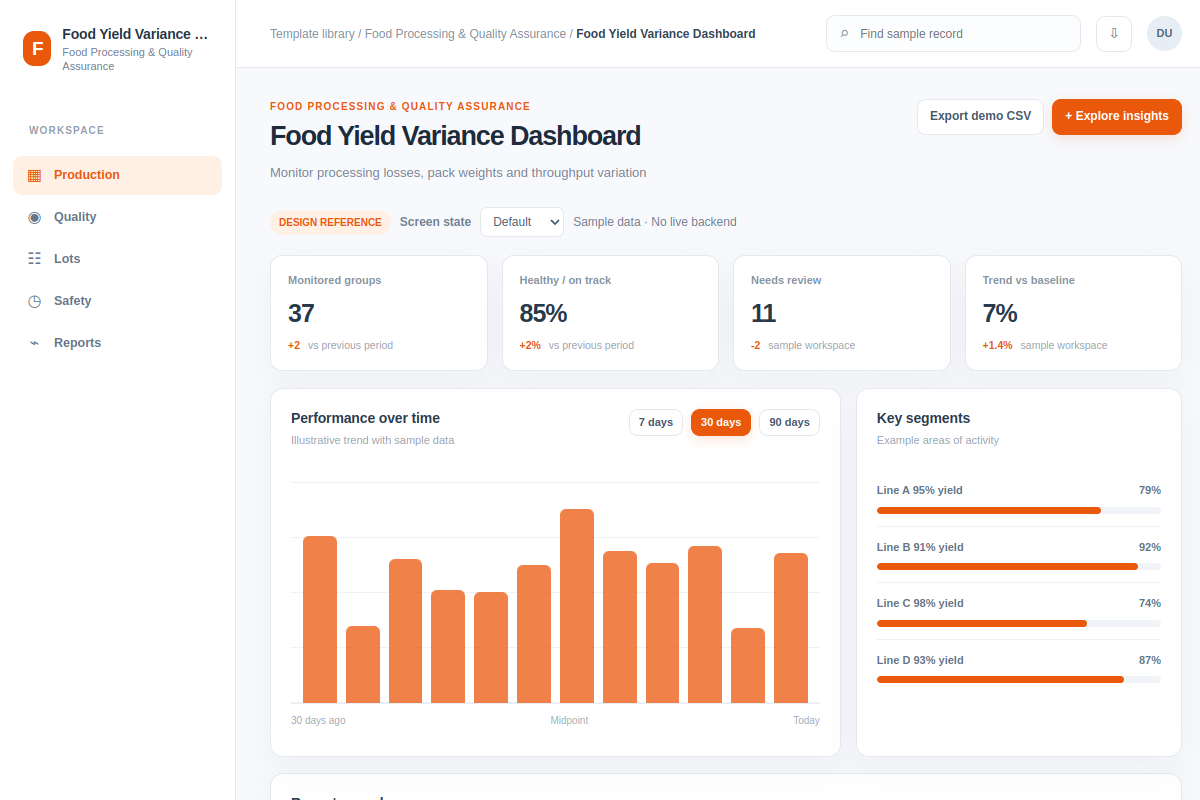
Task: Click the tallest bar in the chart
Action: click(x=577, y=606)
